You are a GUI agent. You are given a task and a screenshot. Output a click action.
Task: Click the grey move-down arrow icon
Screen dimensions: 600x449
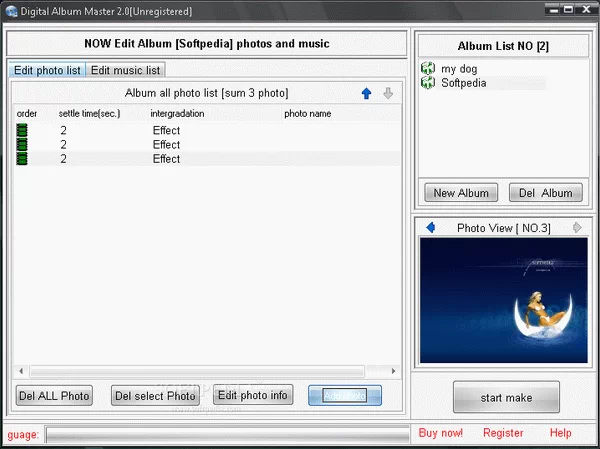388,93
